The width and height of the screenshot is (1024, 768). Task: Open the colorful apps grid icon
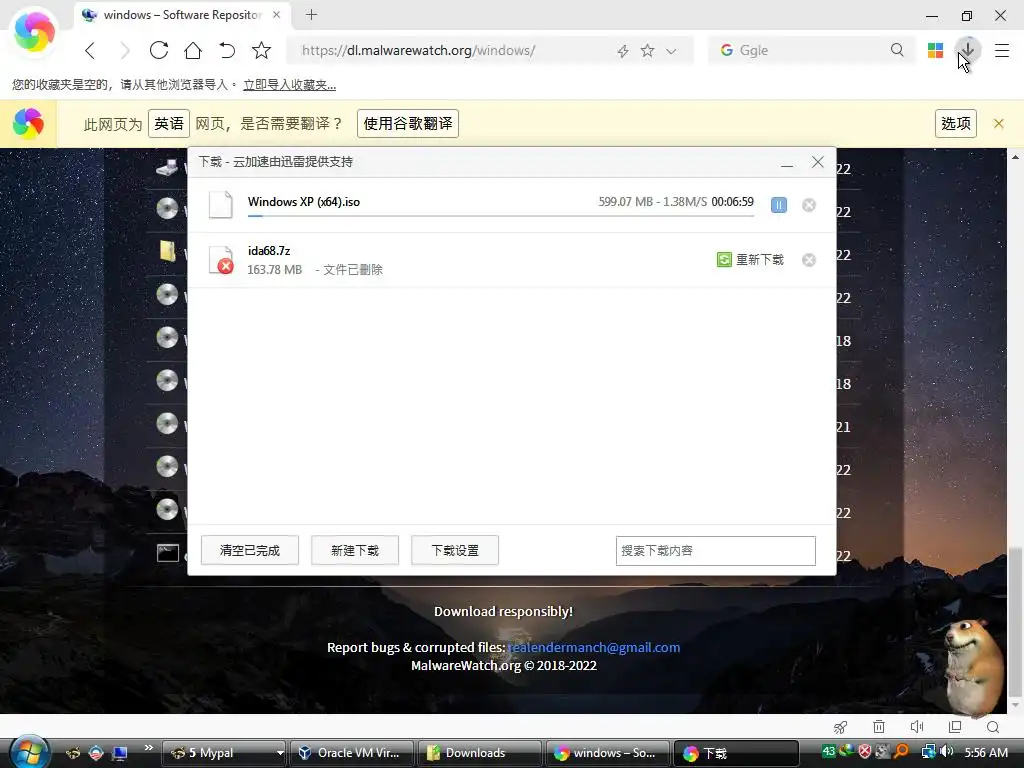click(935, 50)
